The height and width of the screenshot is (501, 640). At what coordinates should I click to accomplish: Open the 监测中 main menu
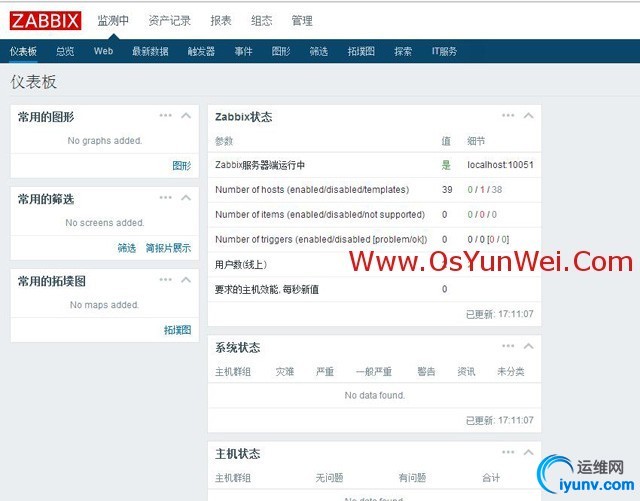[x=113, y=20]
